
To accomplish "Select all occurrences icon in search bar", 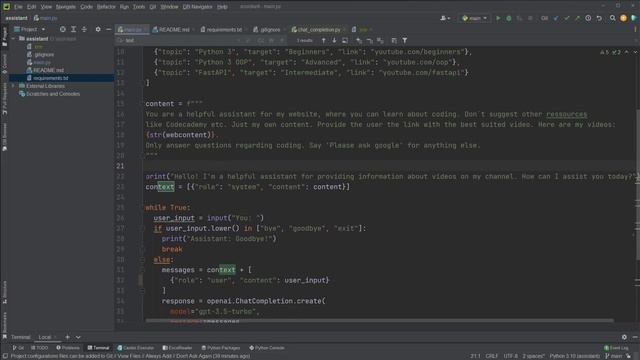I will pos(380,40).
